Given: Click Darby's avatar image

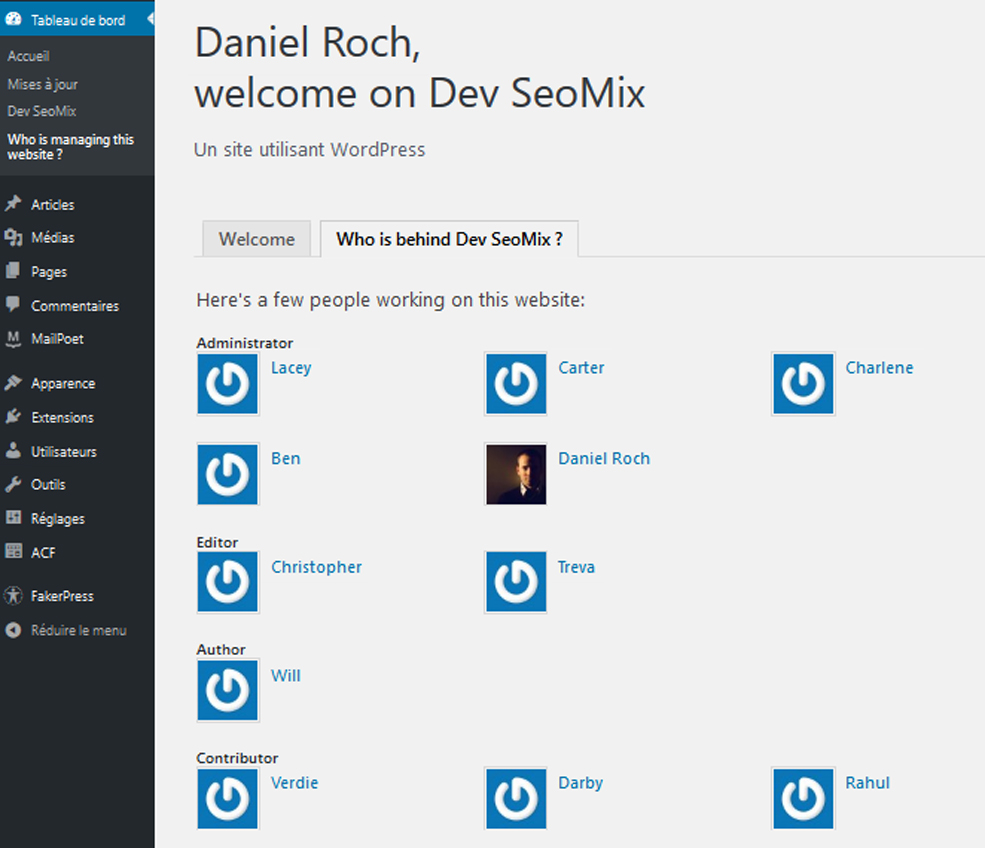Looking at the screenshot, I should click(516, 798).
